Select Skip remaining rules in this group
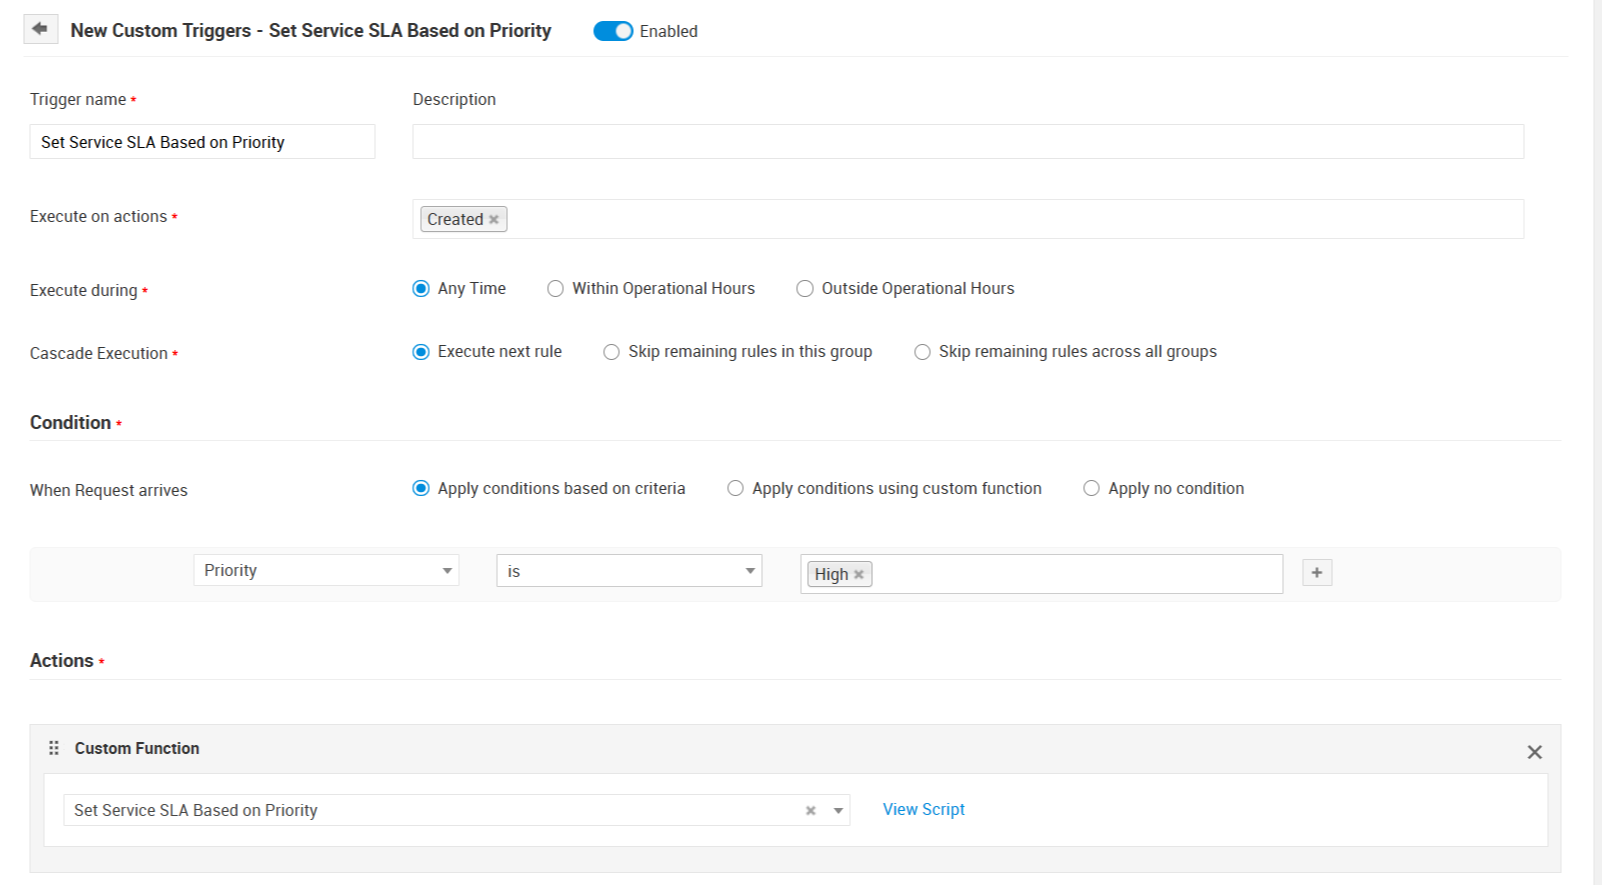Screen dimensions: 1602x885 click(612, 352)
